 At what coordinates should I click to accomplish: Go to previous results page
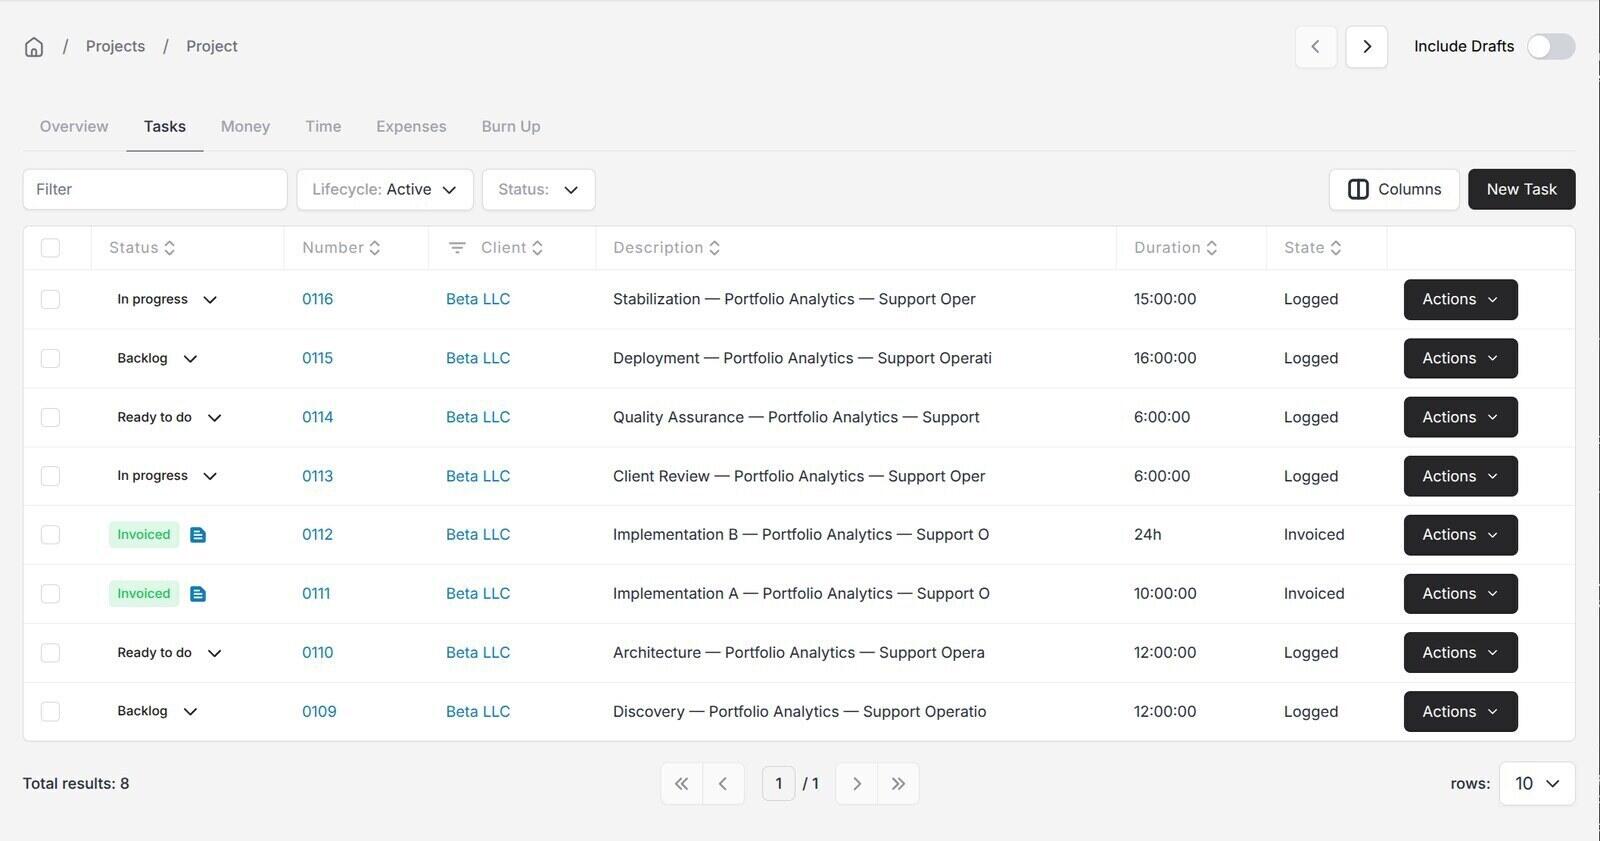tap(723, 784)
